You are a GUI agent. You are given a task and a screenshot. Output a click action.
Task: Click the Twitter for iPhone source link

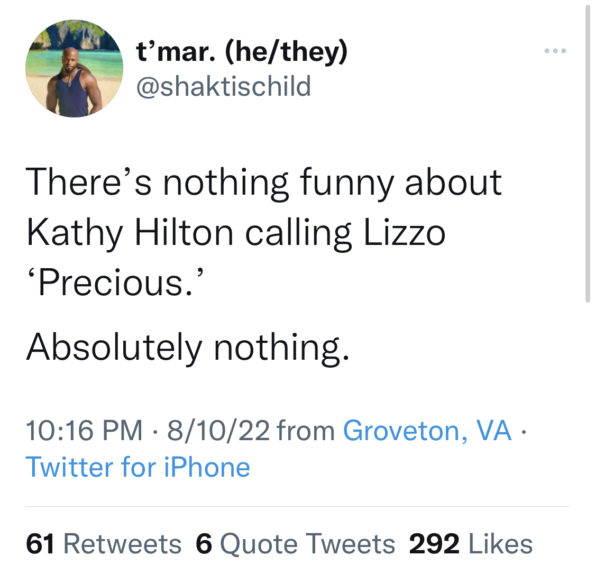pyautogui.click(x=138, y=467)
